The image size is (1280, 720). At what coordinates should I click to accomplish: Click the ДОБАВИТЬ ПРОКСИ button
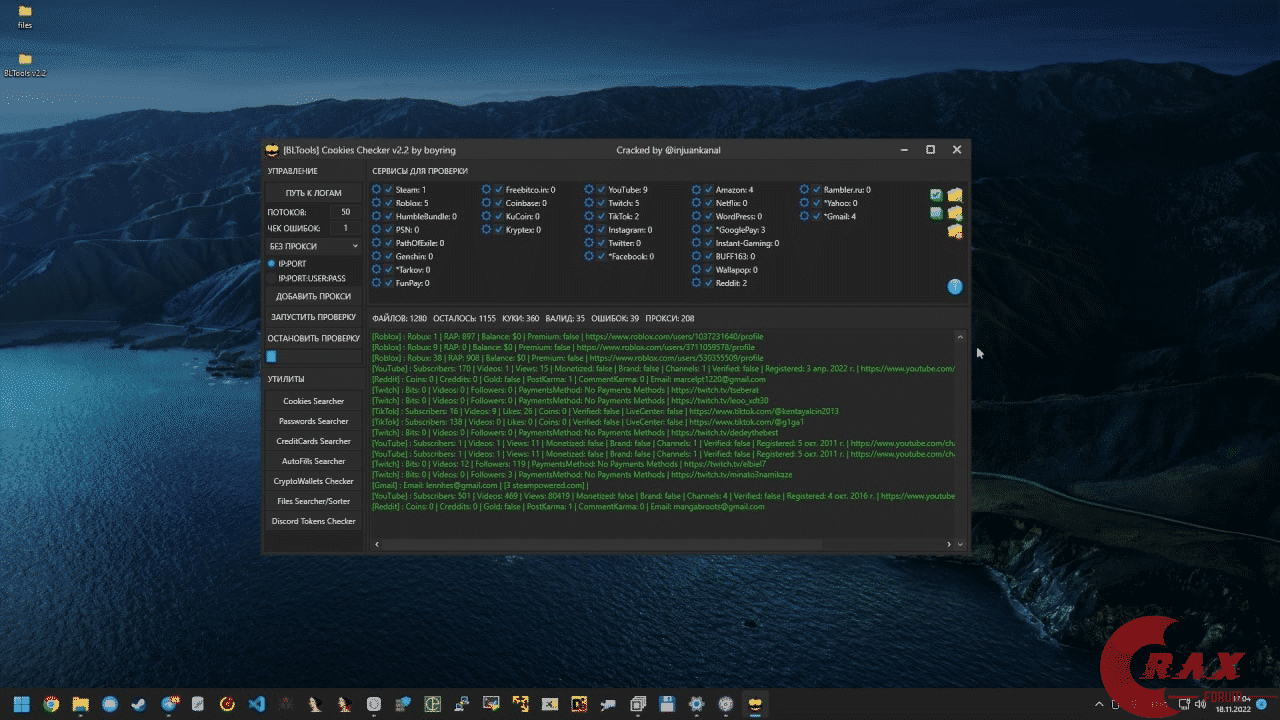[313, 296]
